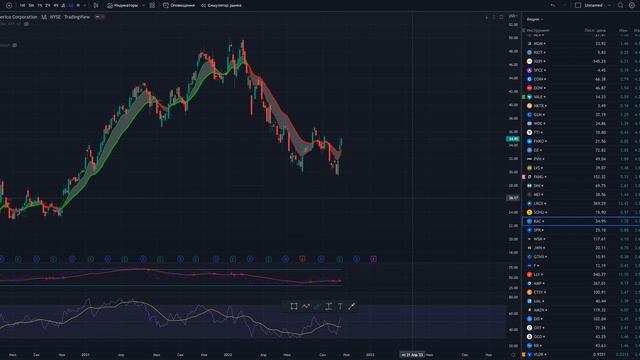This screenshot has height=360, width=640.
Task: Click the red earnings event marker
Action: [302, 259]
